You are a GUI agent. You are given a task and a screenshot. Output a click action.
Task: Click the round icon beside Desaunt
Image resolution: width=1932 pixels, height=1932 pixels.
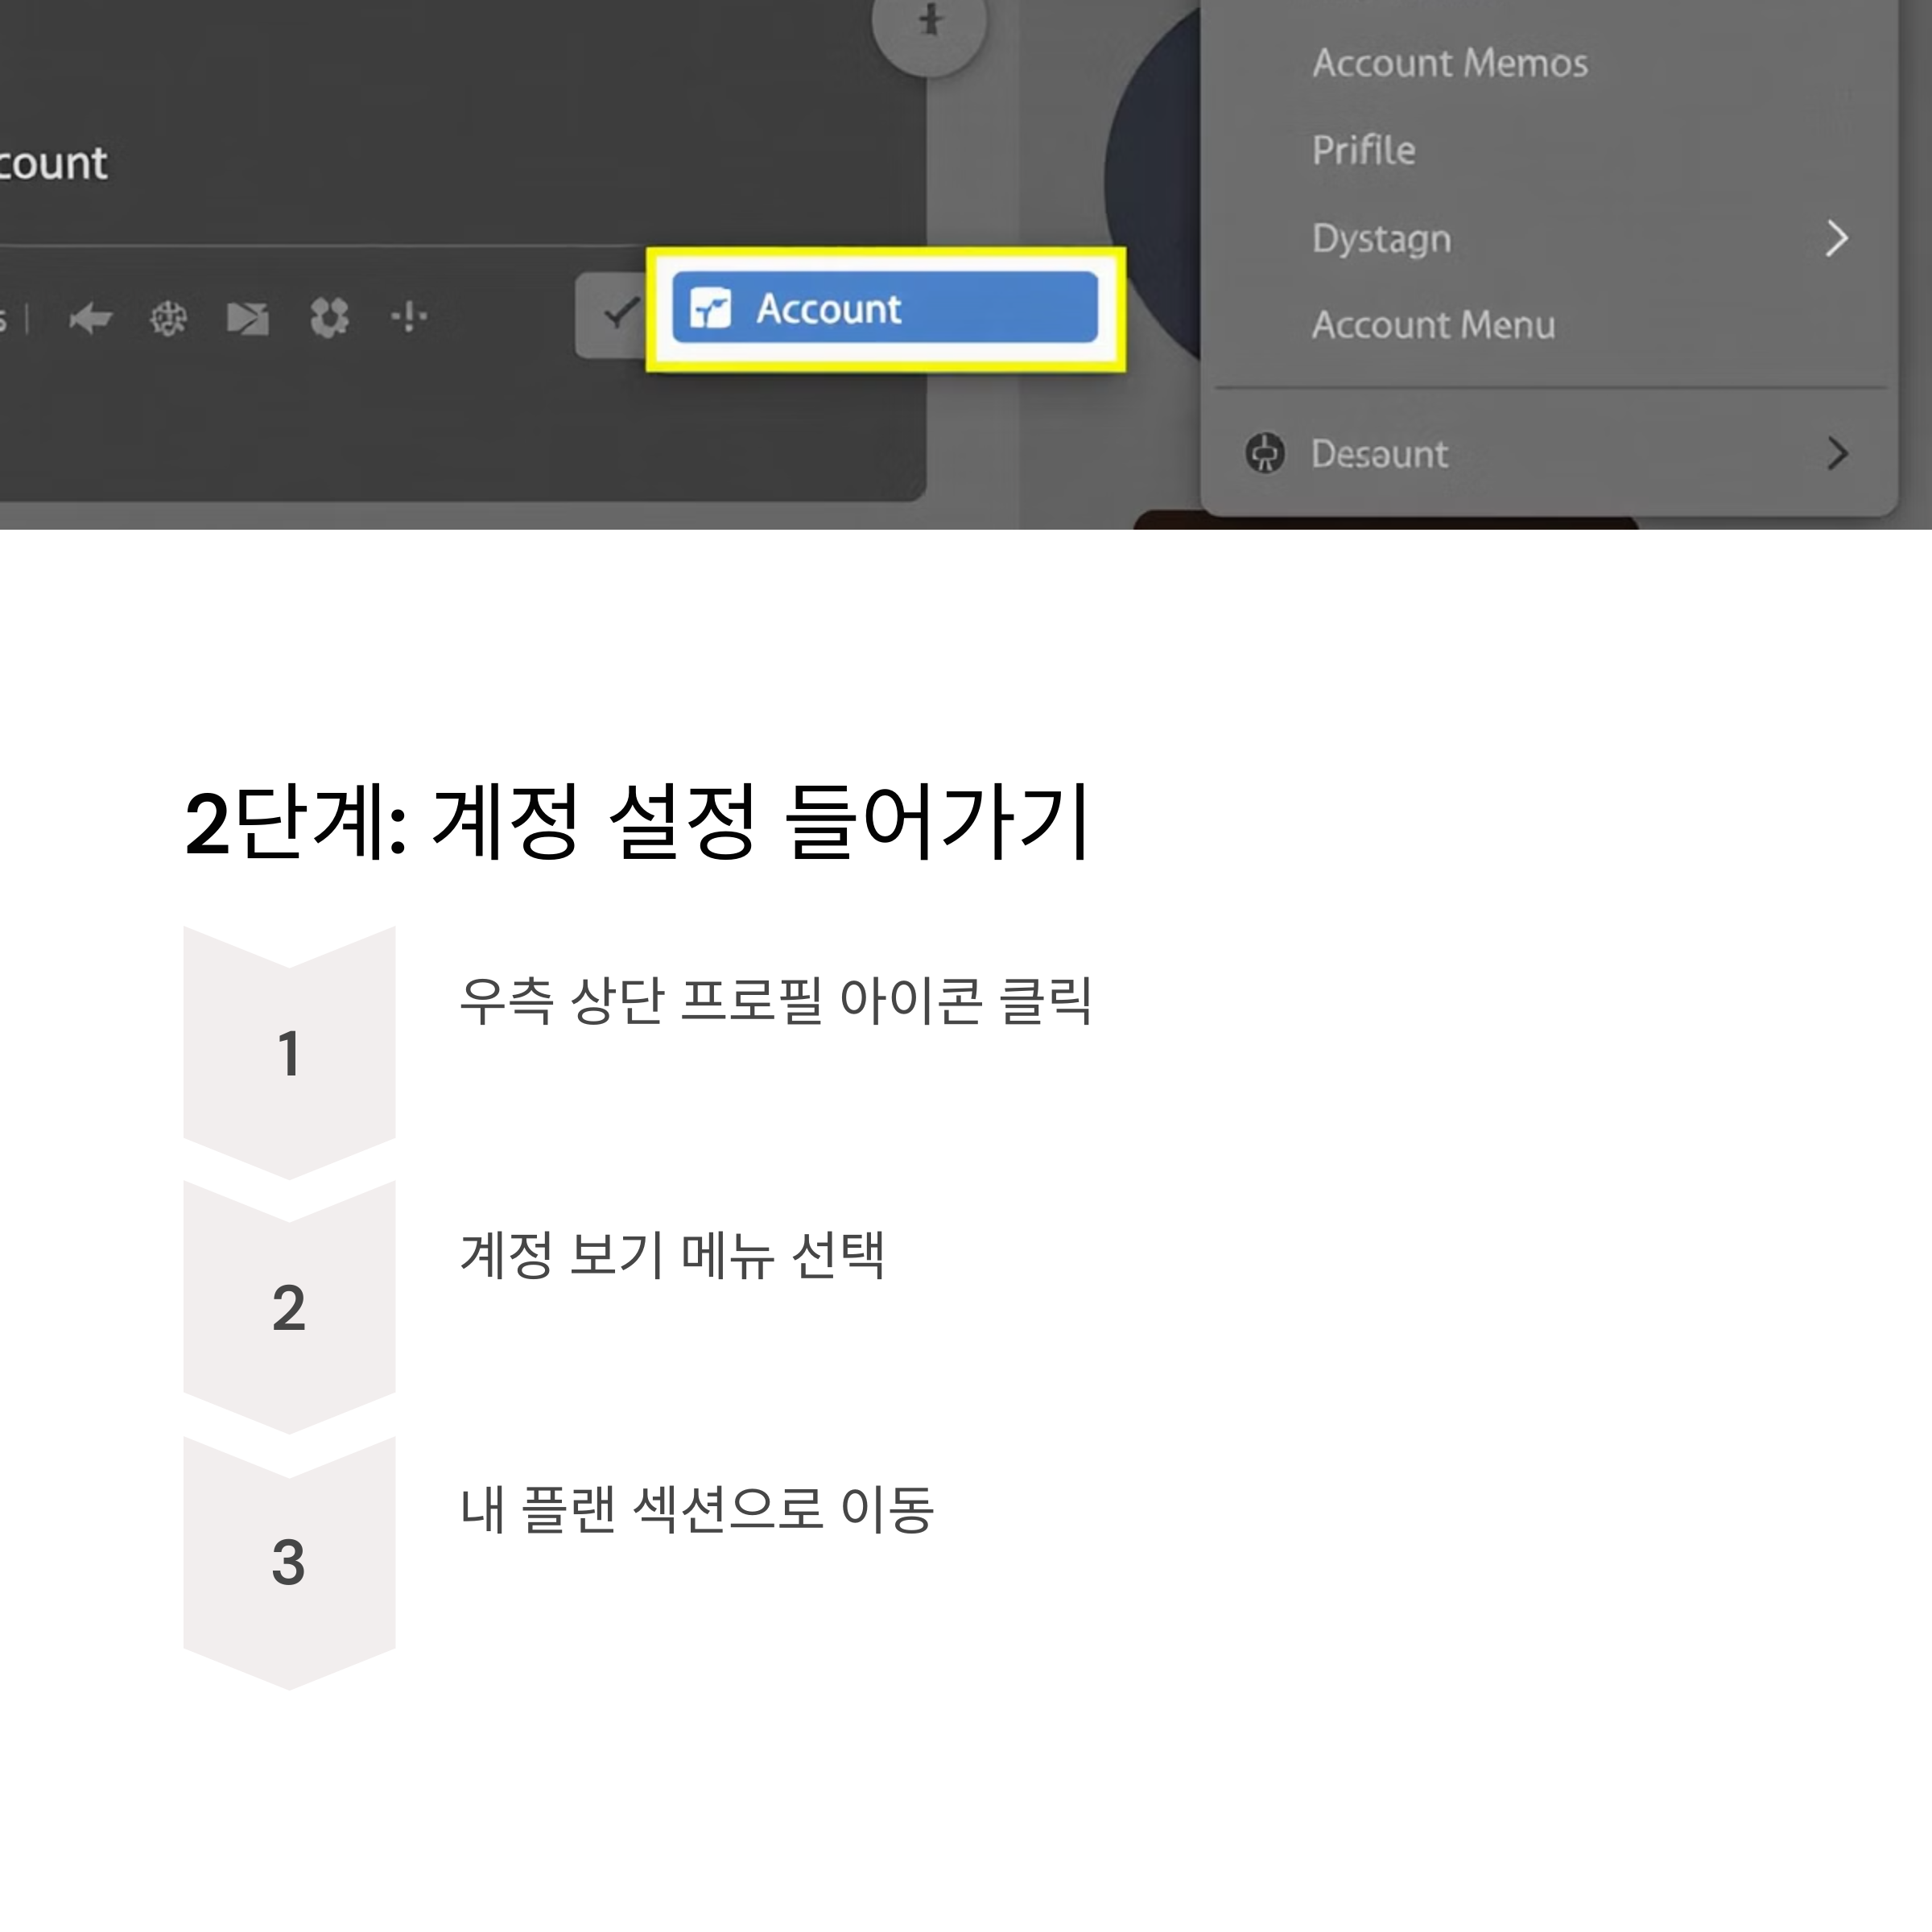click(x=1265, y=453)
